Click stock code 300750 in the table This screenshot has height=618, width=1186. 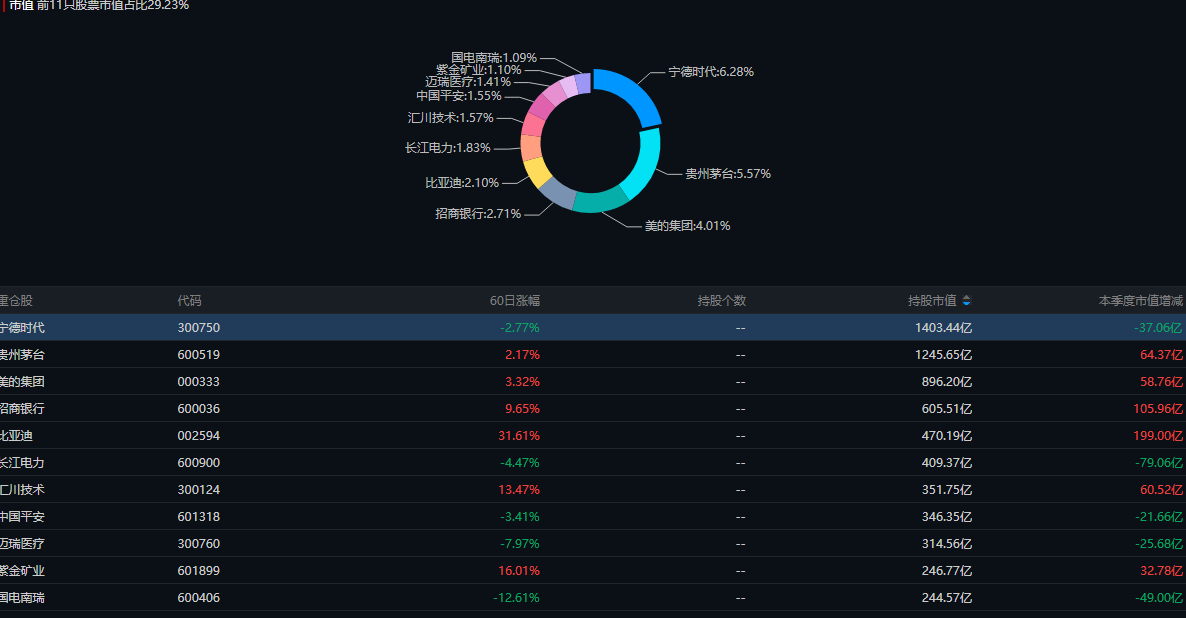(x=199, y=328)
